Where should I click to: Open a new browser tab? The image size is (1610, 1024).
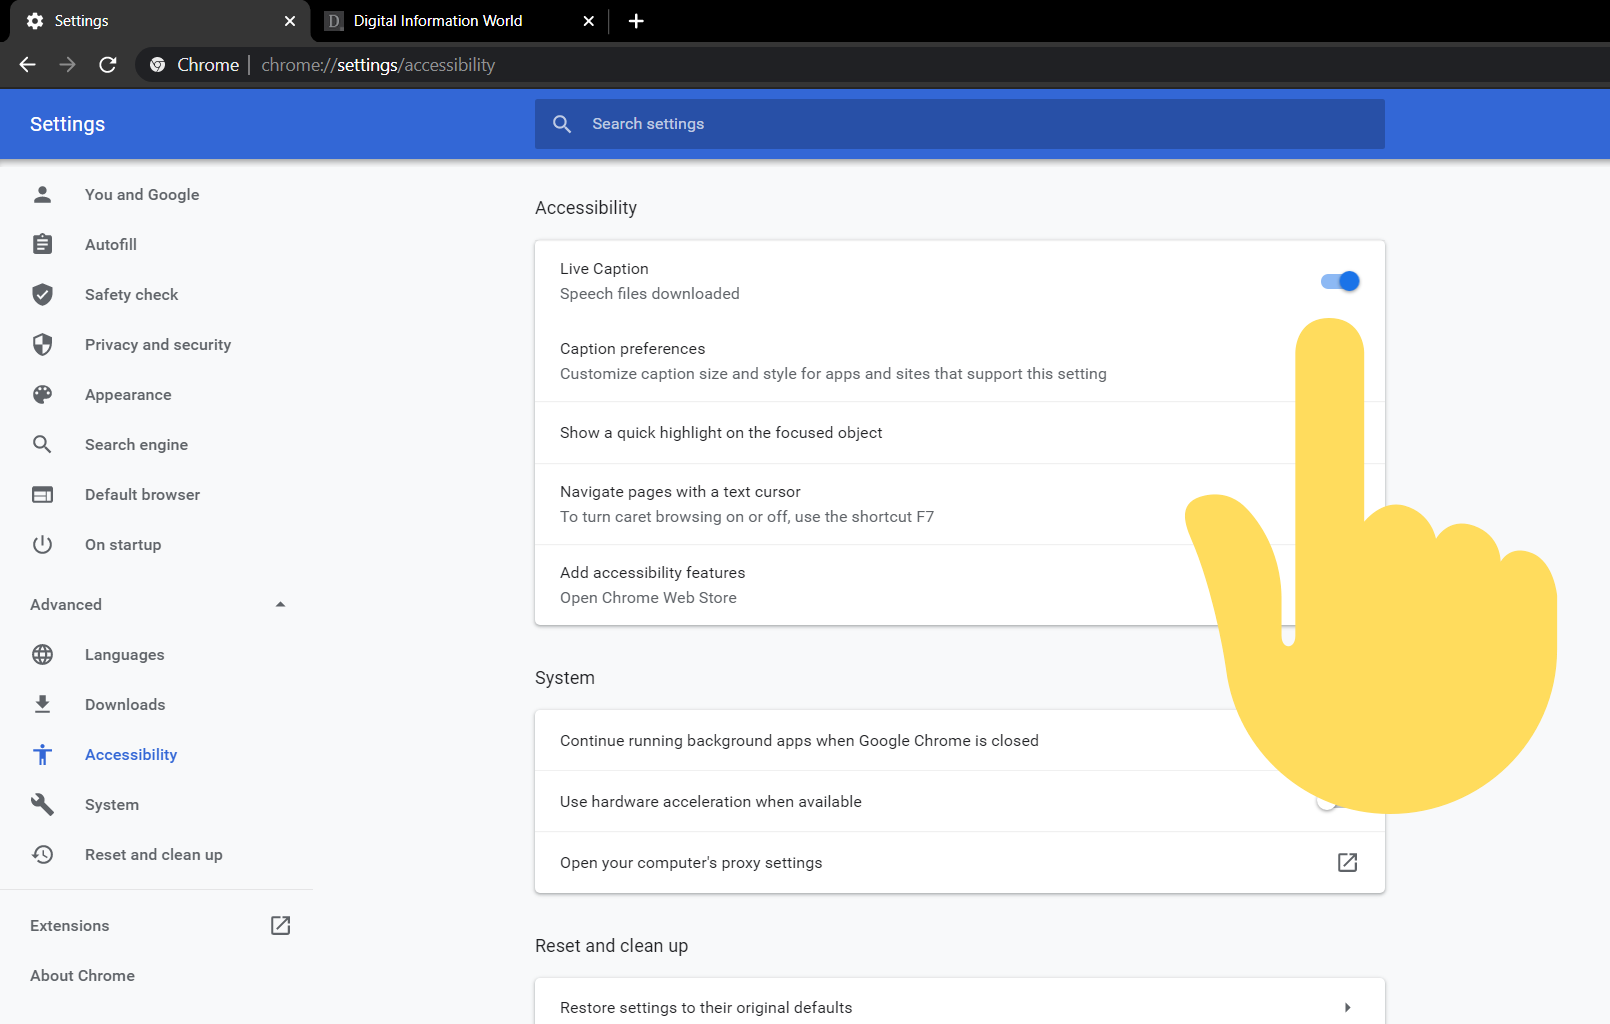[x=636, y=20]
